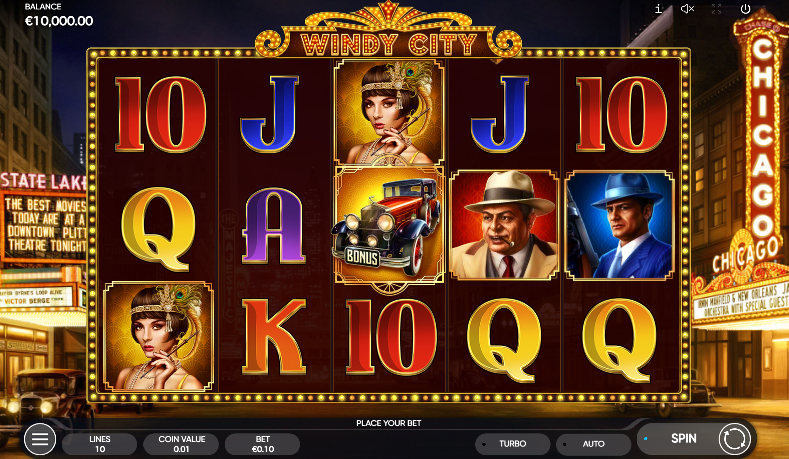Screen dimensions: 789x459
Task: Open the Auto spin option
Action: tap(594, 444)
